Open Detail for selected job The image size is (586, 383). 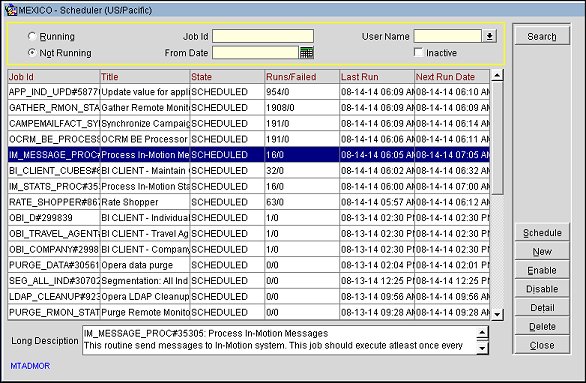[x=542, y=308]
